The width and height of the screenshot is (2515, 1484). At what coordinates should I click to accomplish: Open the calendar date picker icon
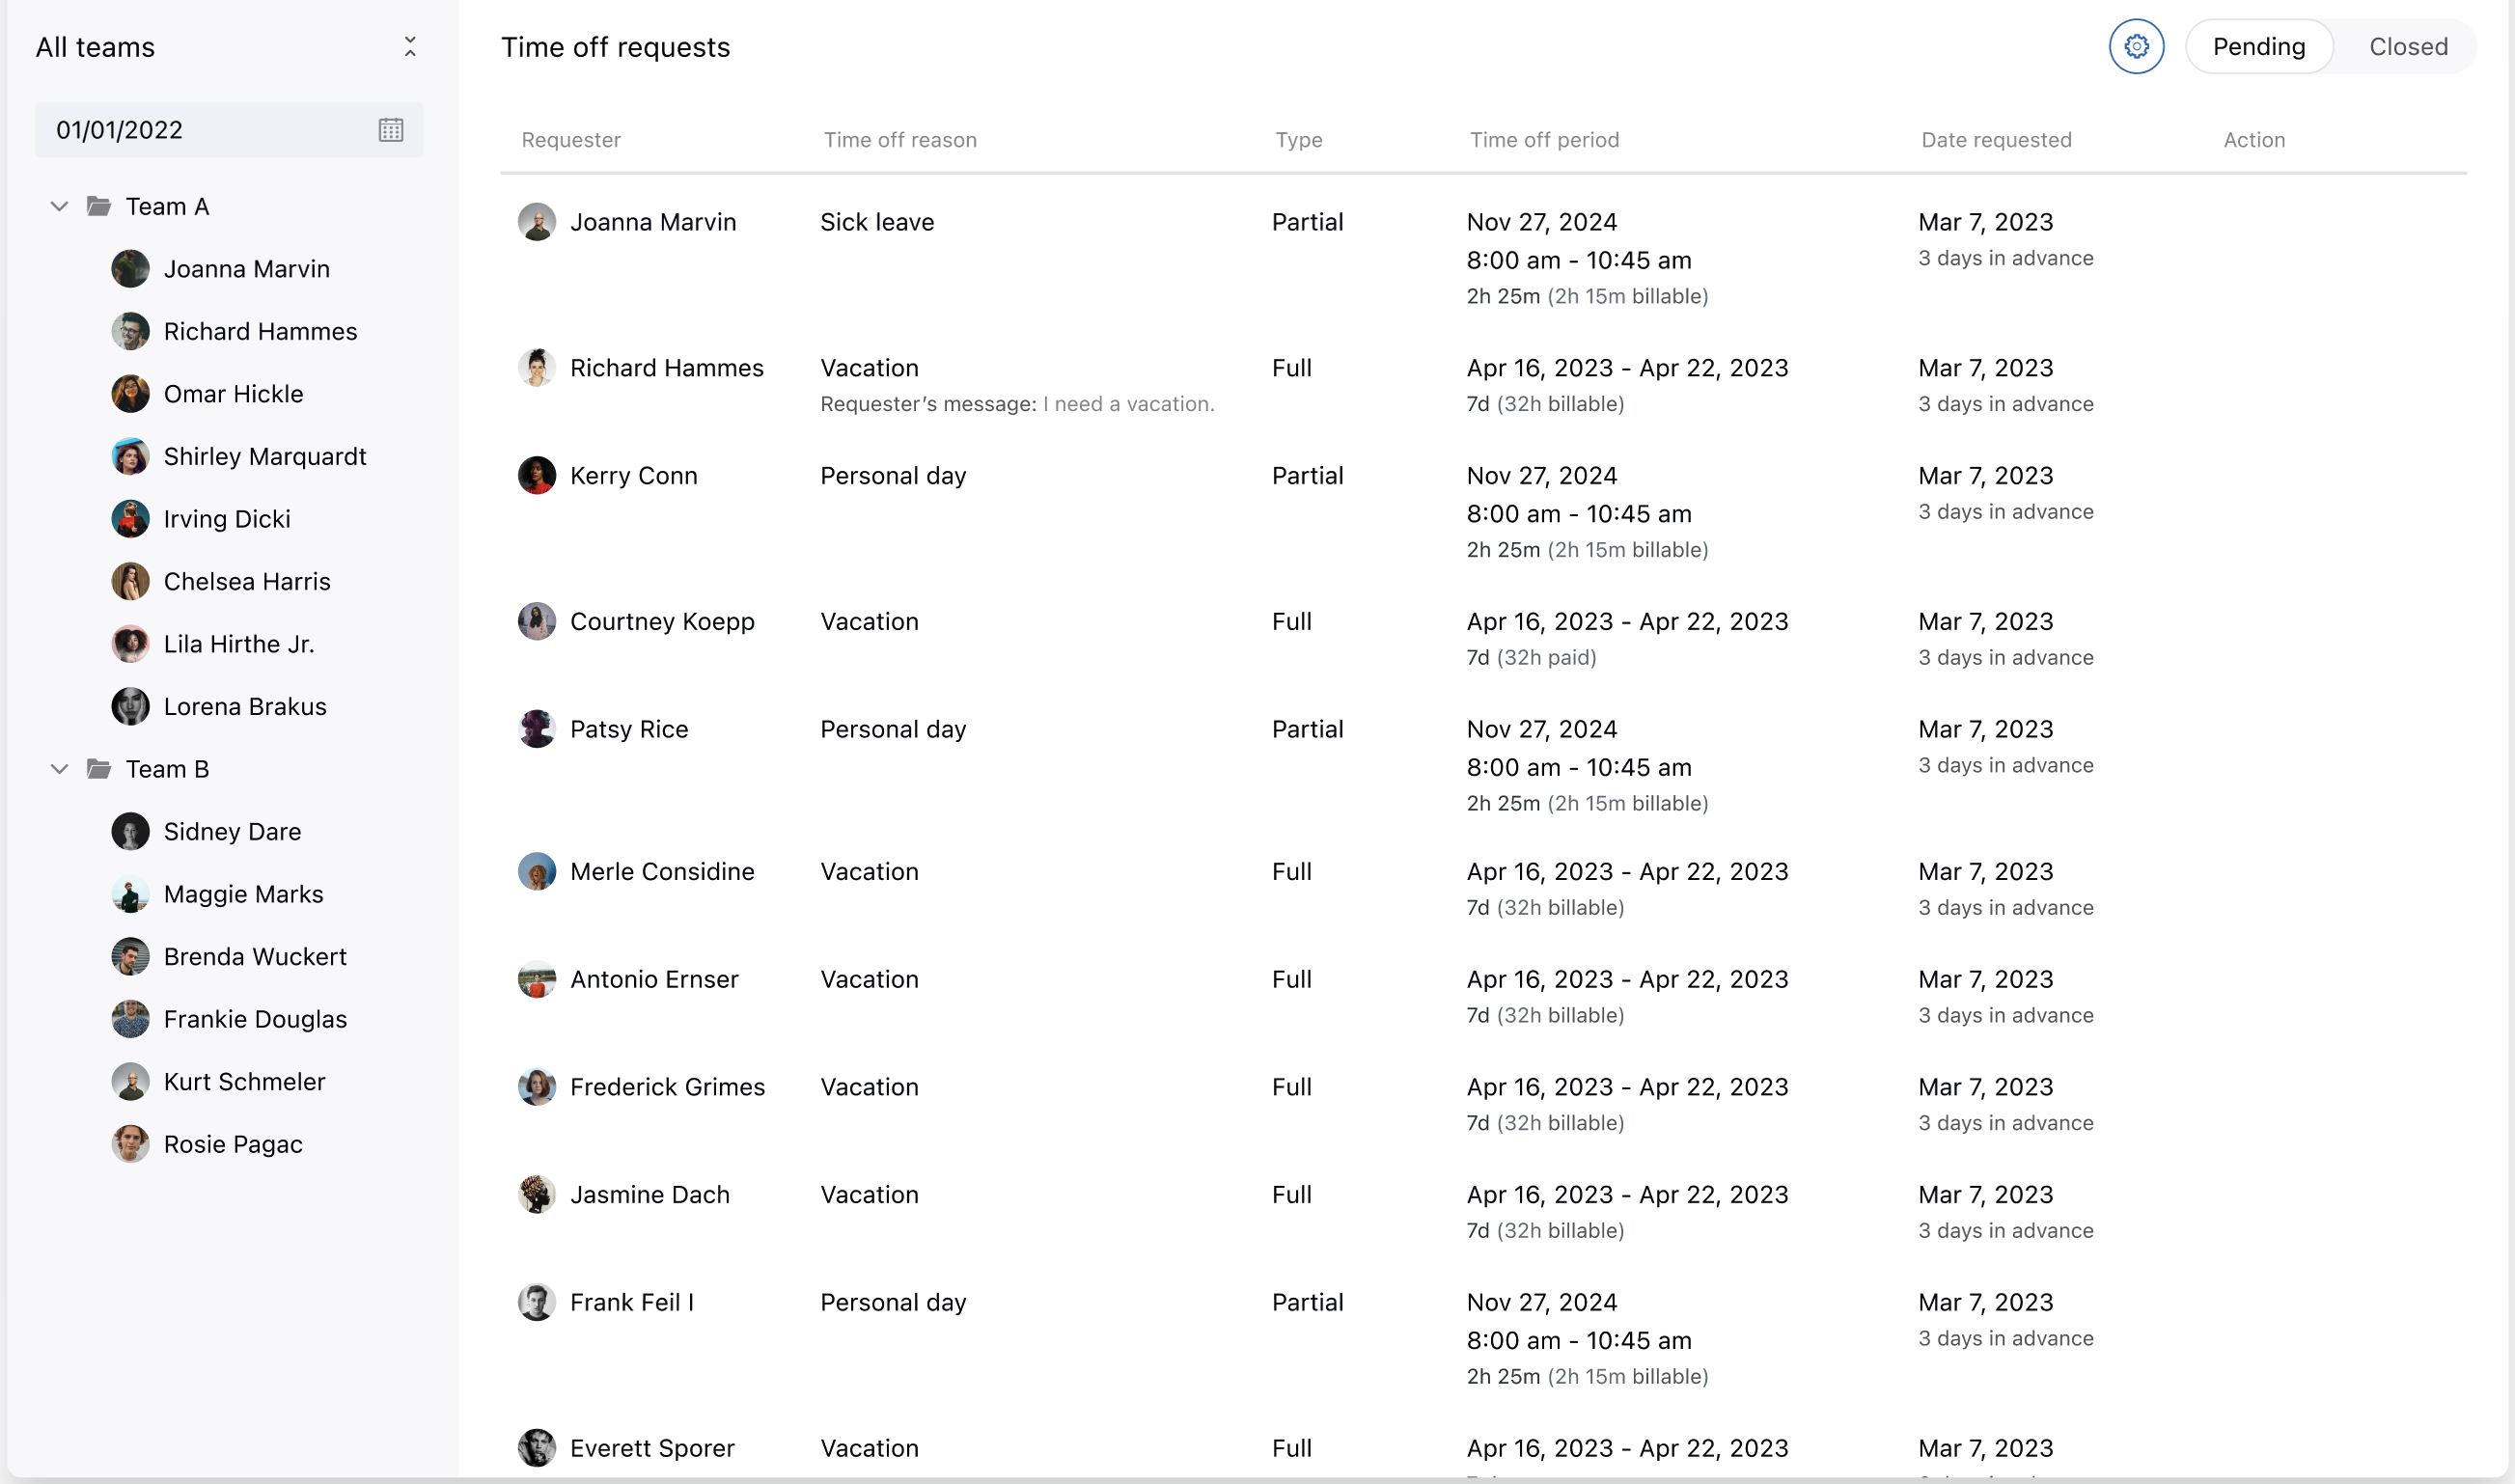click(391, 130)
